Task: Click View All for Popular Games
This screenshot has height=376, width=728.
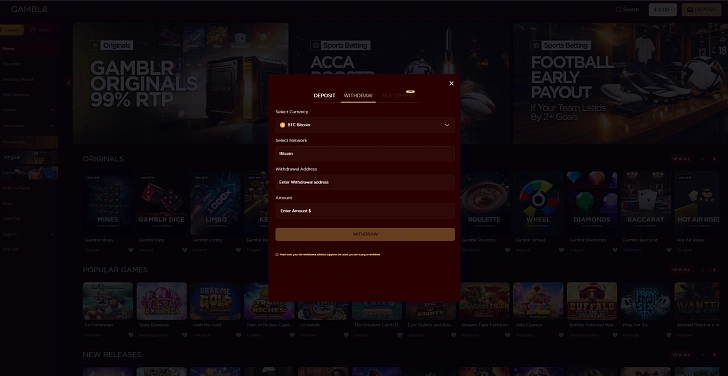Action: pyautogui.click(x=681, y=270)
